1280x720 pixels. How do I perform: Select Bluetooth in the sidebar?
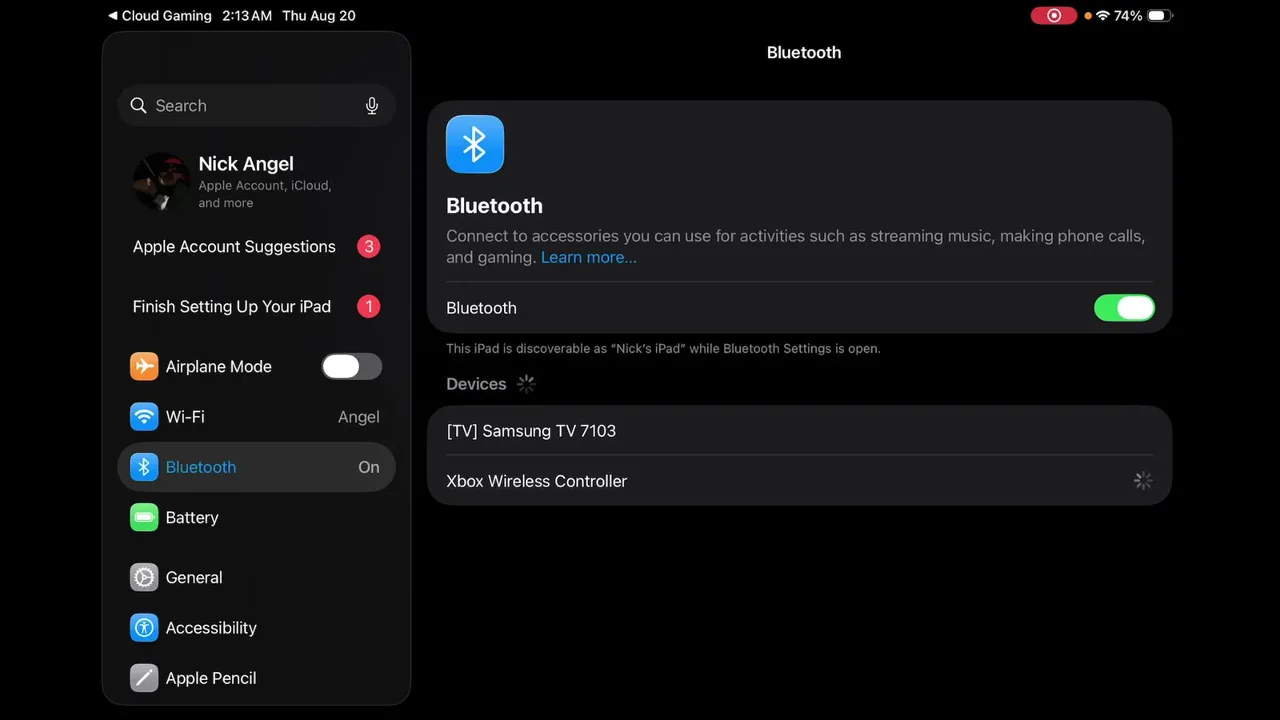[256, 467]
